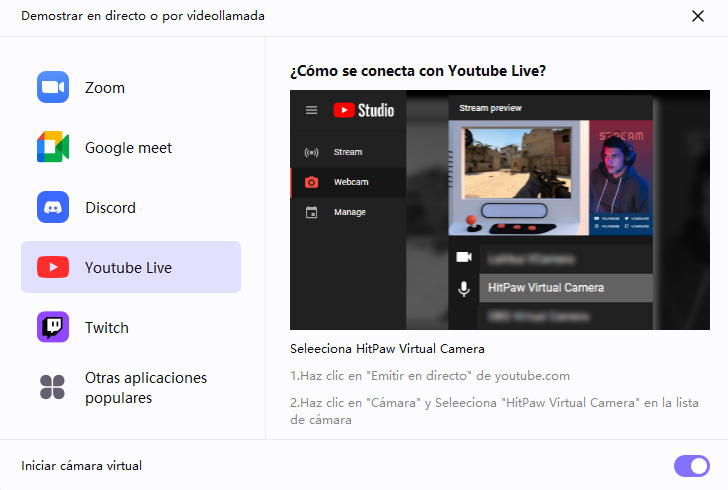Click the Discord logo icon
728x490 pixels.
click(53, 207)
